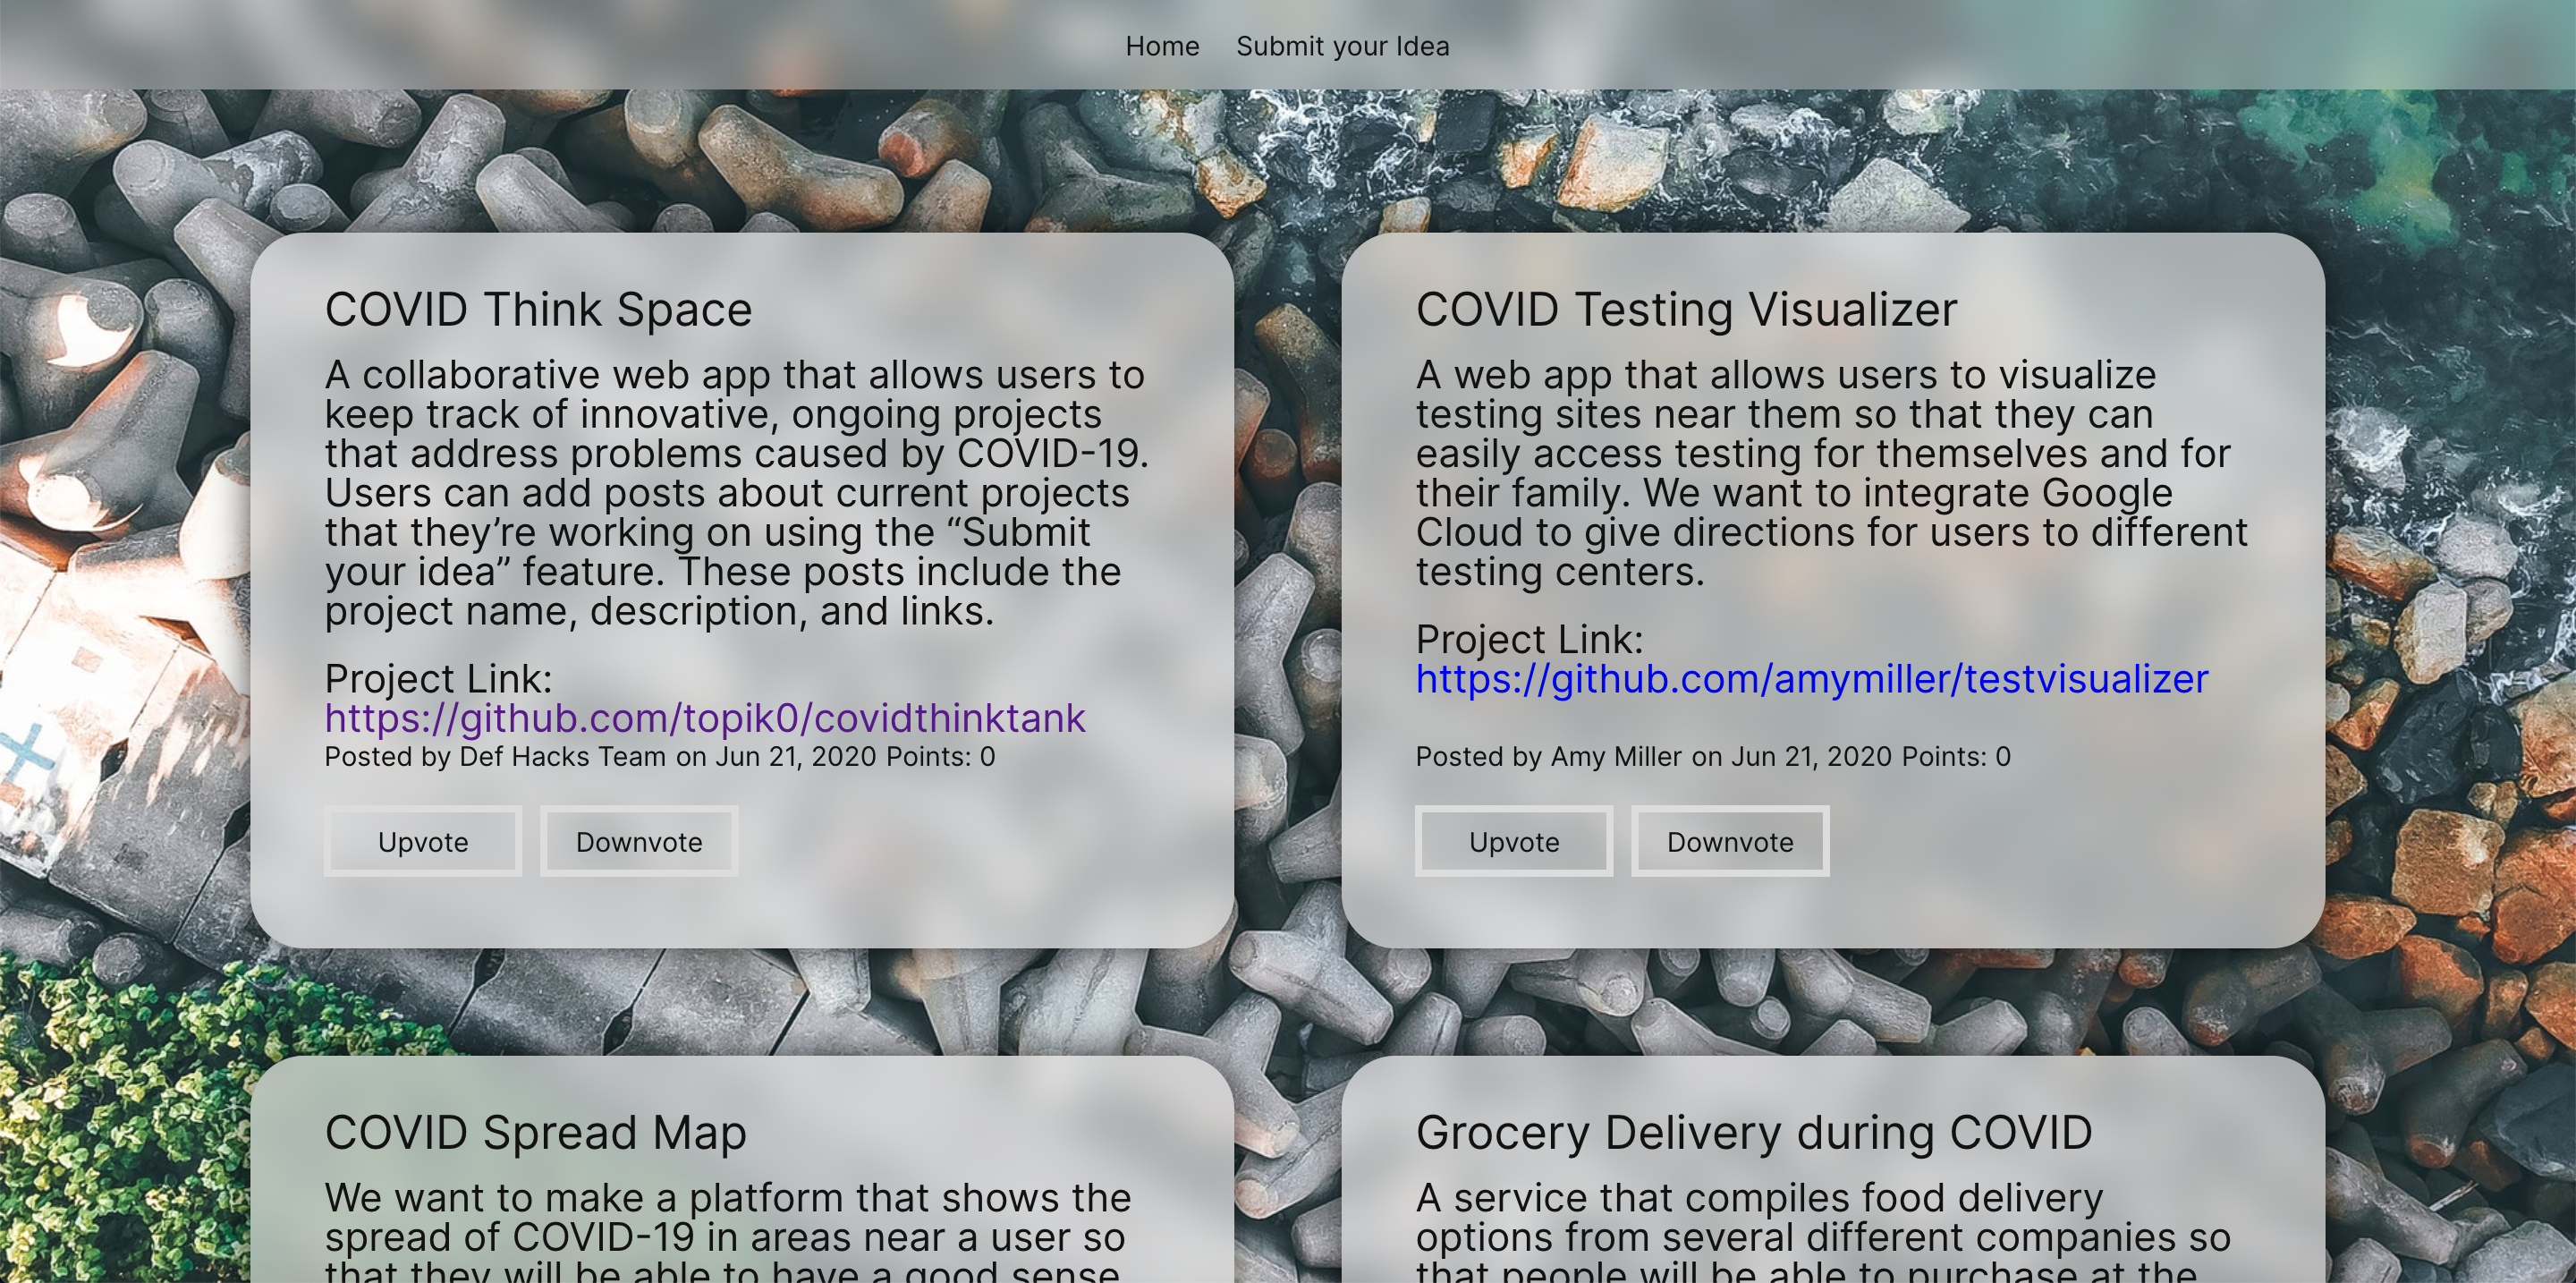Go to Submit your Idea page
This screenshot has height=1283, width=2576.
coord(1342,47)
